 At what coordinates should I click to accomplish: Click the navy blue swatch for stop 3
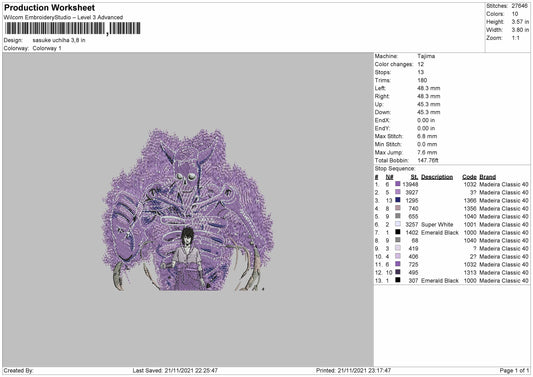pyautogui.click(x=397, y=200)
